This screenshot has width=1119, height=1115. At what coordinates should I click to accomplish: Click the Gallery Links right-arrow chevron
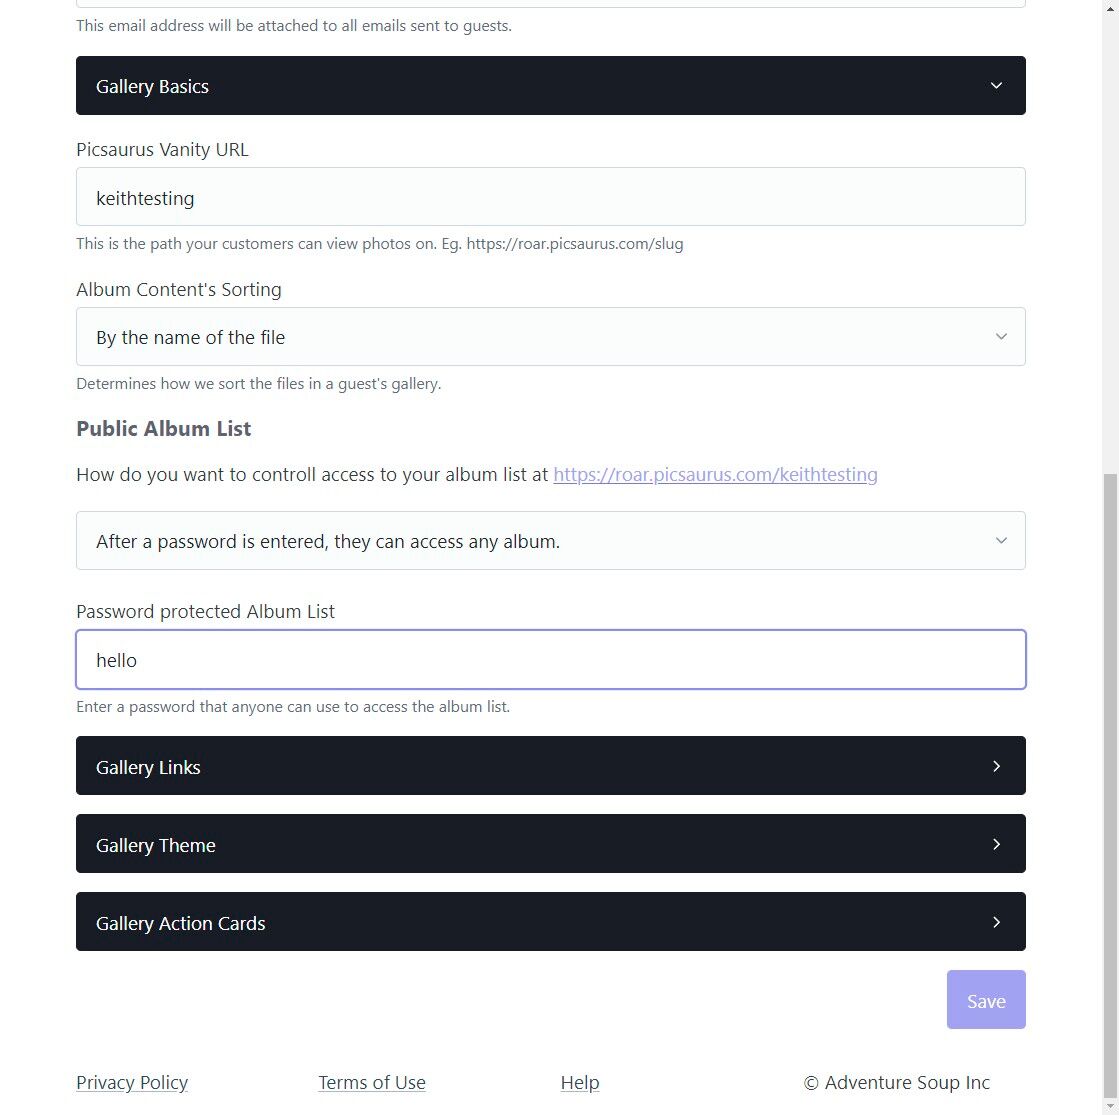pos(996,766)
